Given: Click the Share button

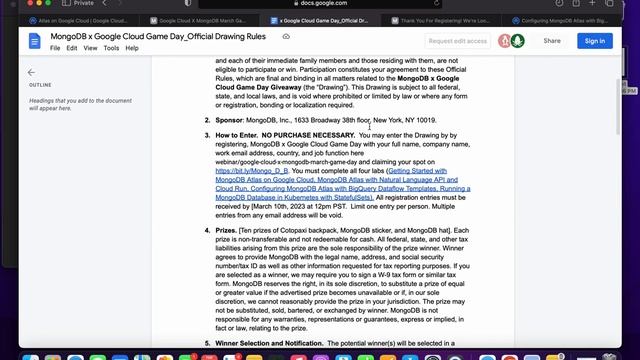Looking at the screenshot, I should coord(552,41).
